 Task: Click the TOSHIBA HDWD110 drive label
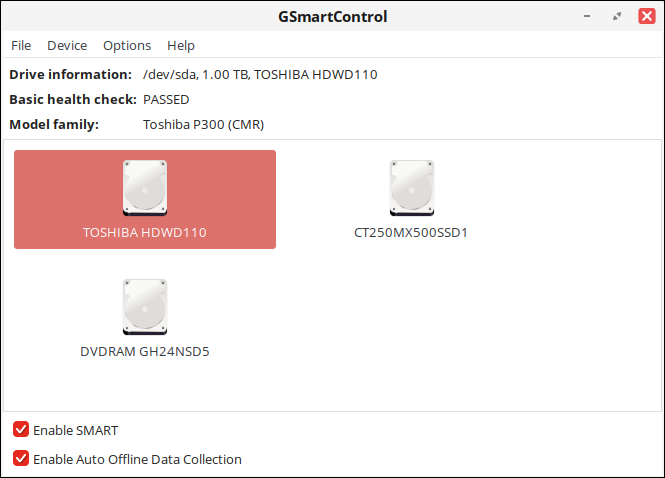pyautogui.click(x=145, y=233)
